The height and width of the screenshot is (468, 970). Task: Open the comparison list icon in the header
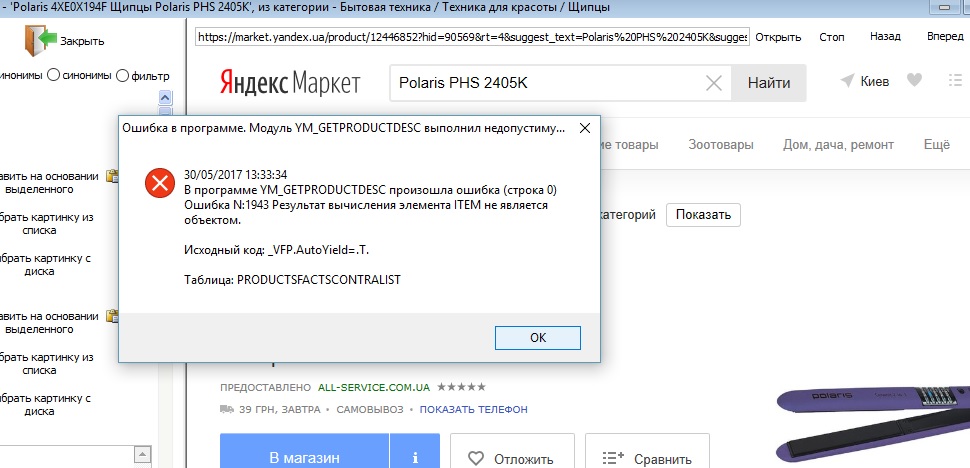point(956,80)
